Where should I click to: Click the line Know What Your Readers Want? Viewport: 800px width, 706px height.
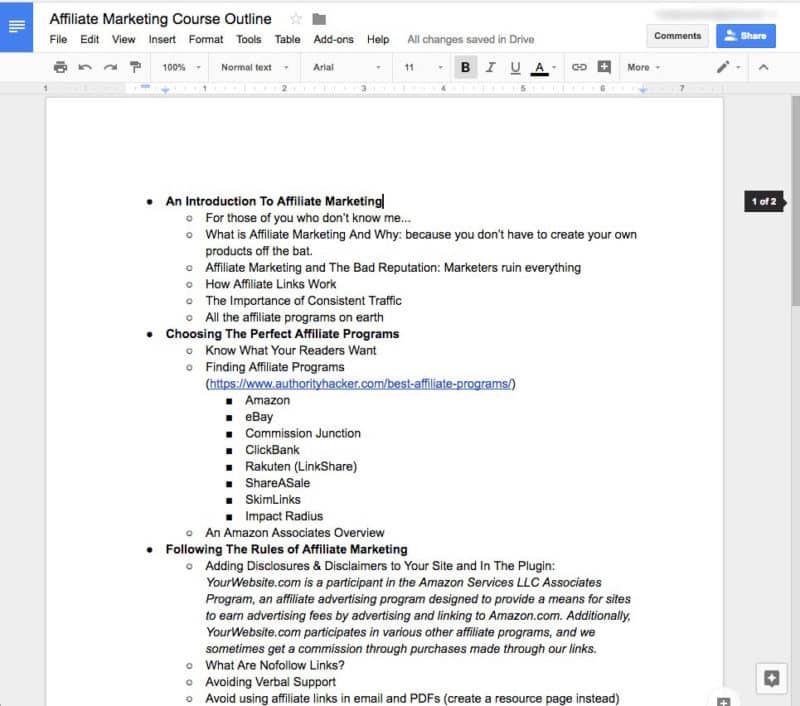290,350
